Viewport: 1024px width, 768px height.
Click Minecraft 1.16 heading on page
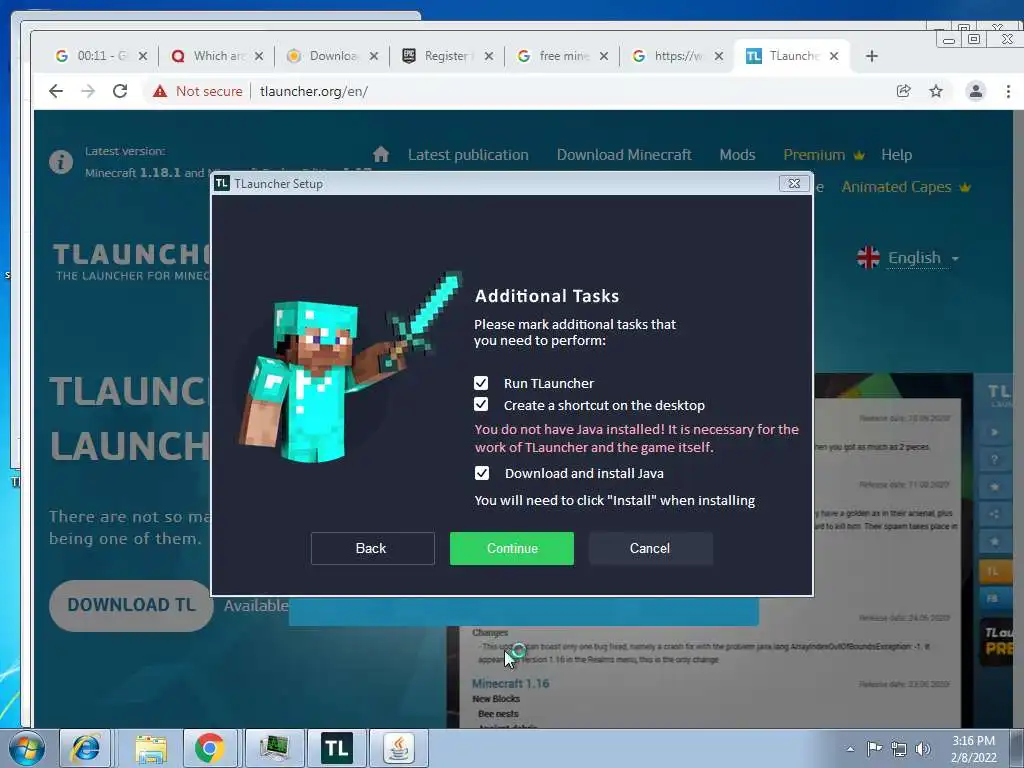pyautogui.click(x=510, y=683)
